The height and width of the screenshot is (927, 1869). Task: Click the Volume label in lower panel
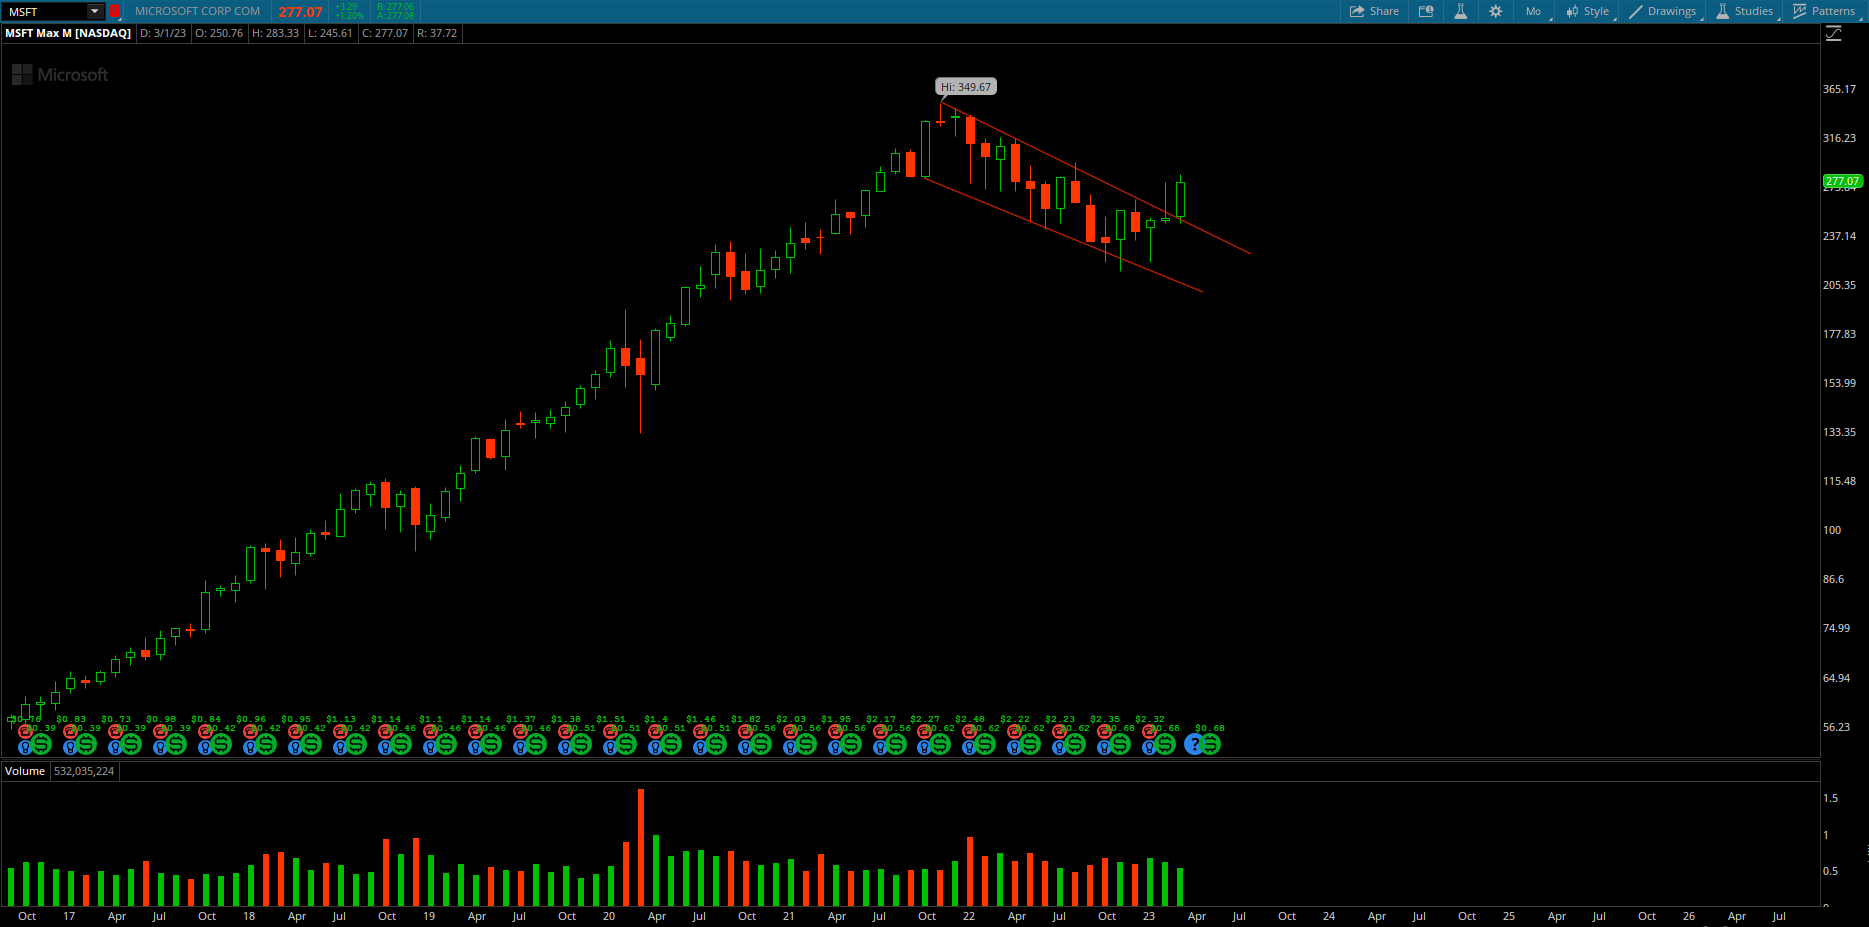25,771
